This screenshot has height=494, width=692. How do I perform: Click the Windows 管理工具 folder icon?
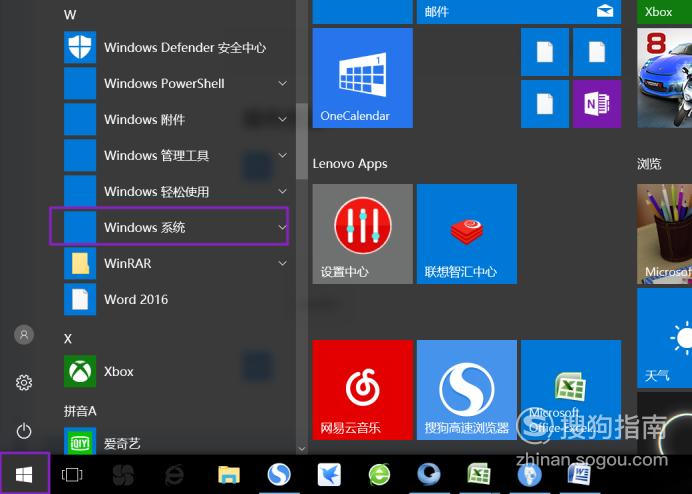tap(80, 155)
